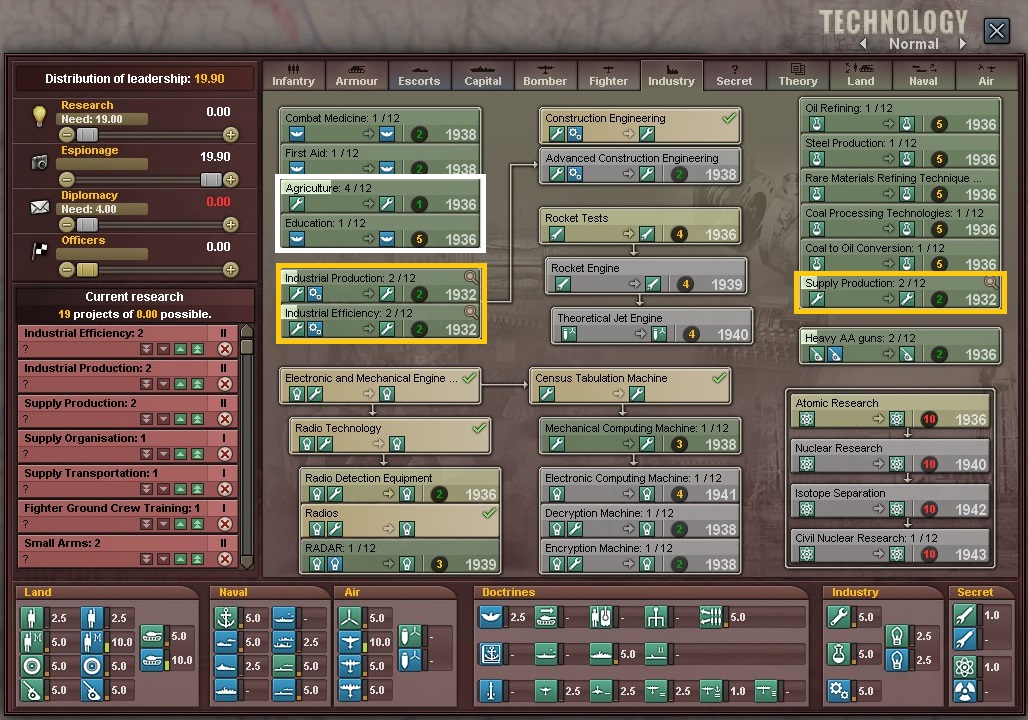This screenshot has height=720, width=1028.
Task: Remove Small Arms from current research
Action: point(225,559)
